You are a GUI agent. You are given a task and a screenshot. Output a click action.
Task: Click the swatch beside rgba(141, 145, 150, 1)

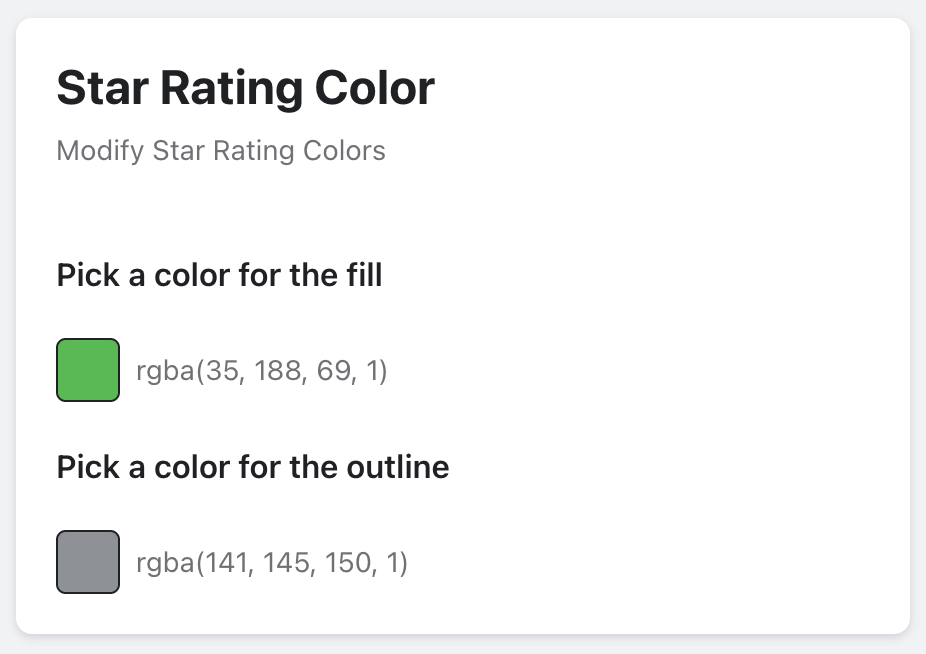(88, 562)
